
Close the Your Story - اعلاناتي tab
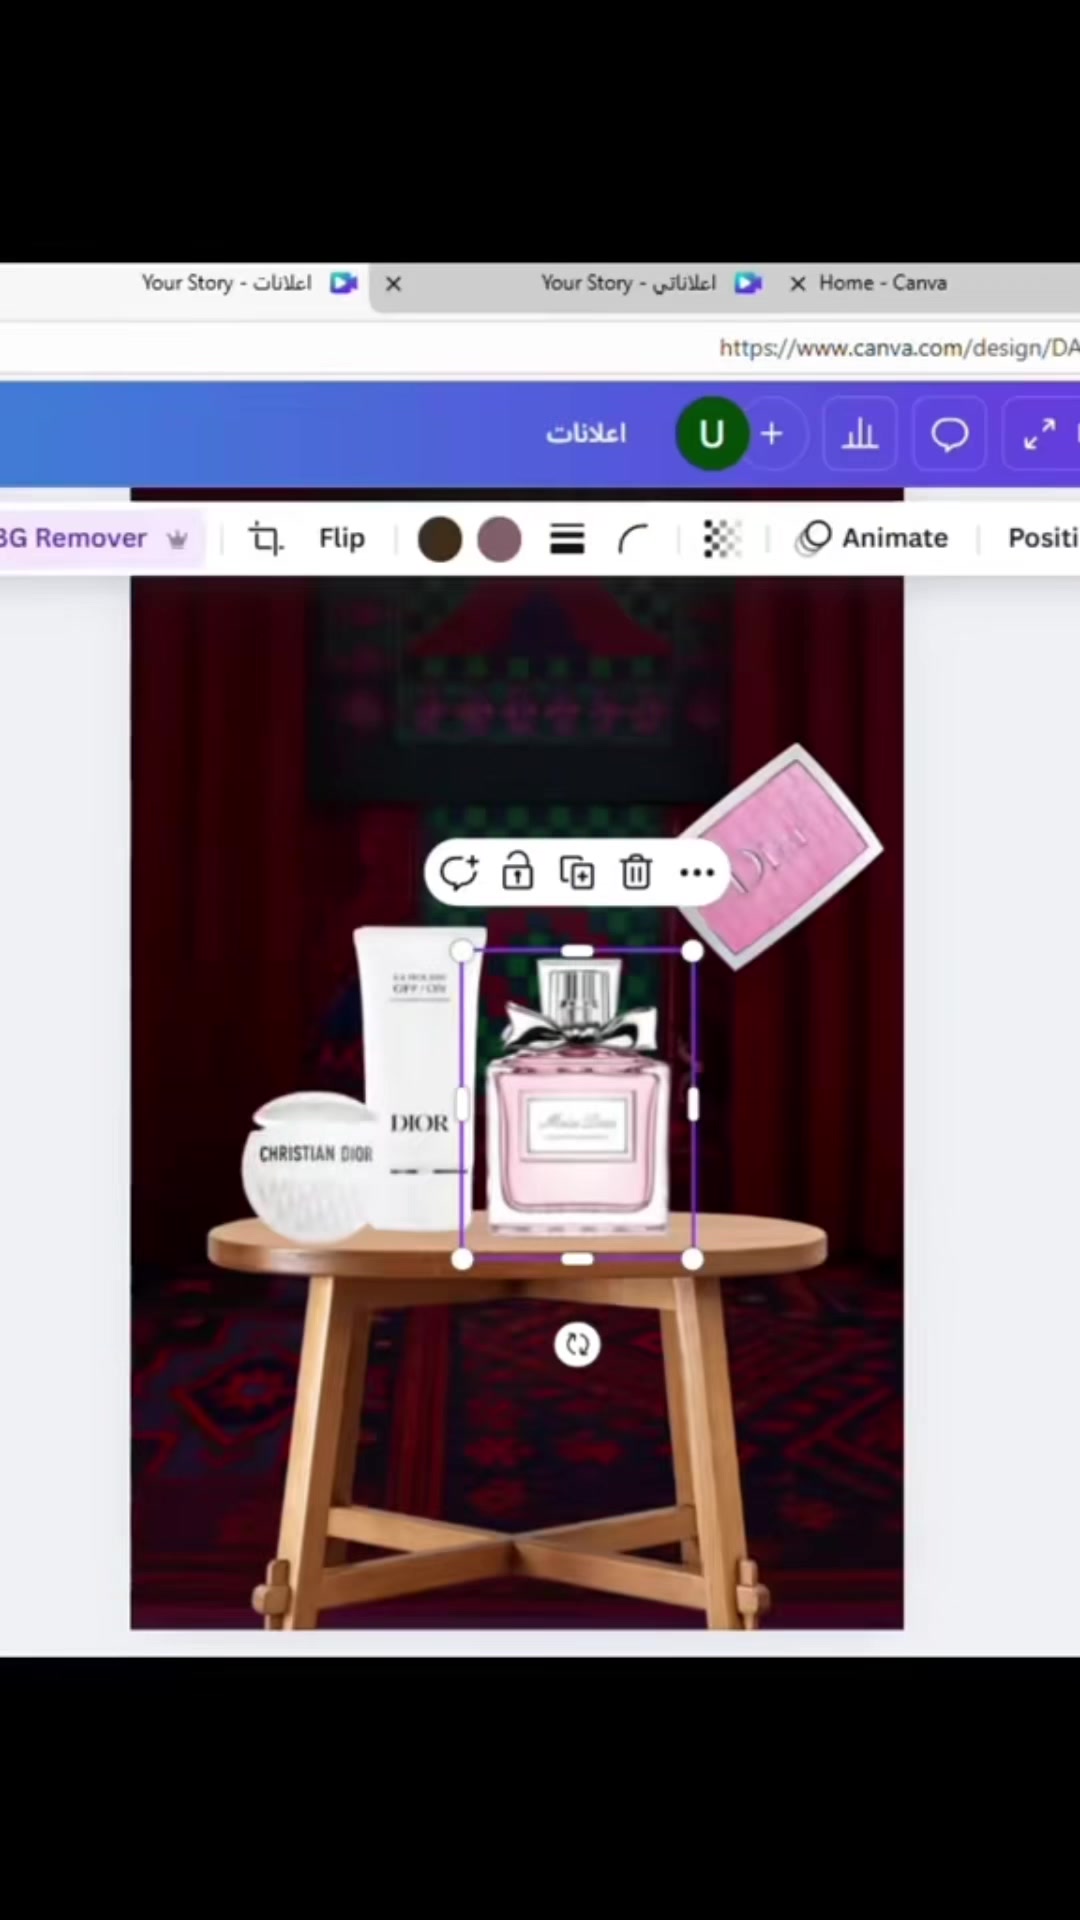[x=394, y=284]
